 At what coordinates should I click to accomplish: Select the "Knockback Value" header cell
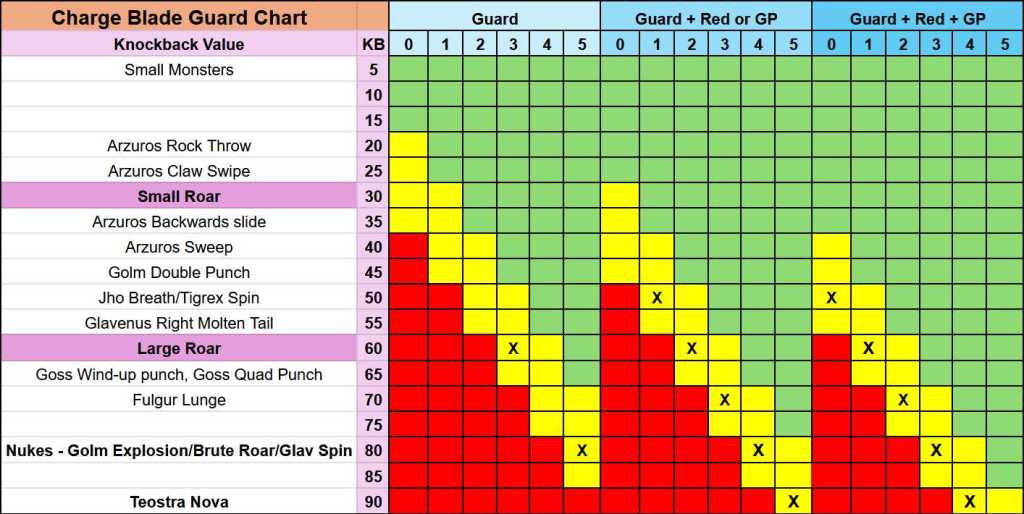pos(179,44)
